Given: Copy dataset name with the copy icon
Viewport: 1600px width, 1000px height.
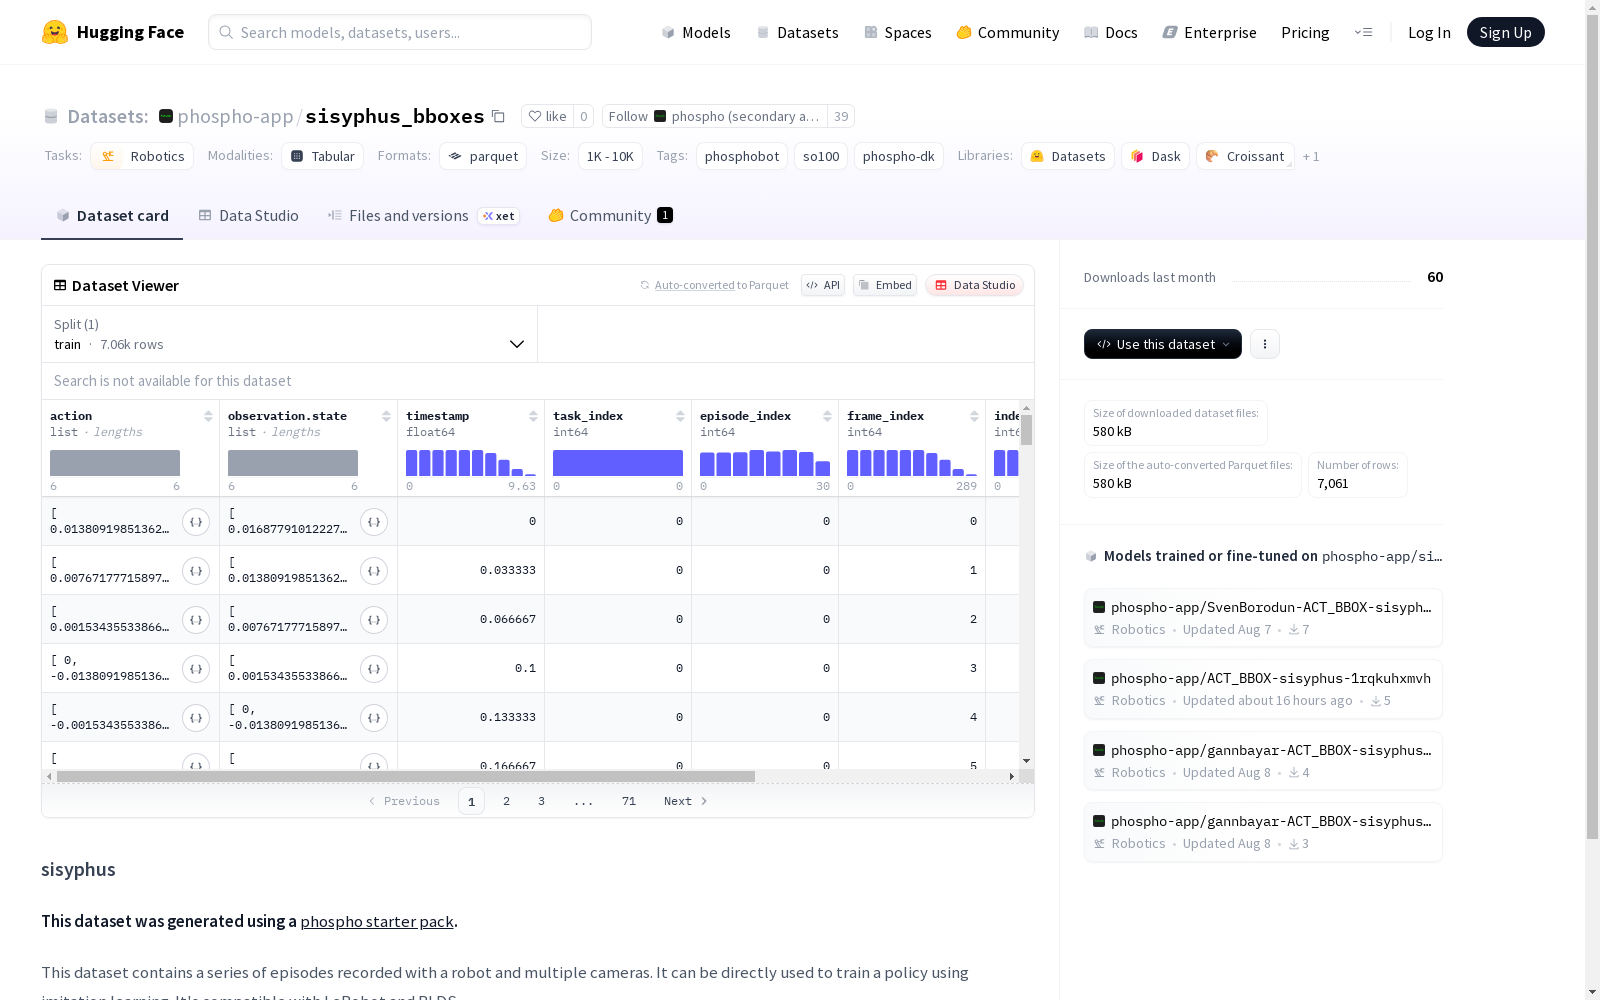Looking at the screenshot, I should 498,116.
